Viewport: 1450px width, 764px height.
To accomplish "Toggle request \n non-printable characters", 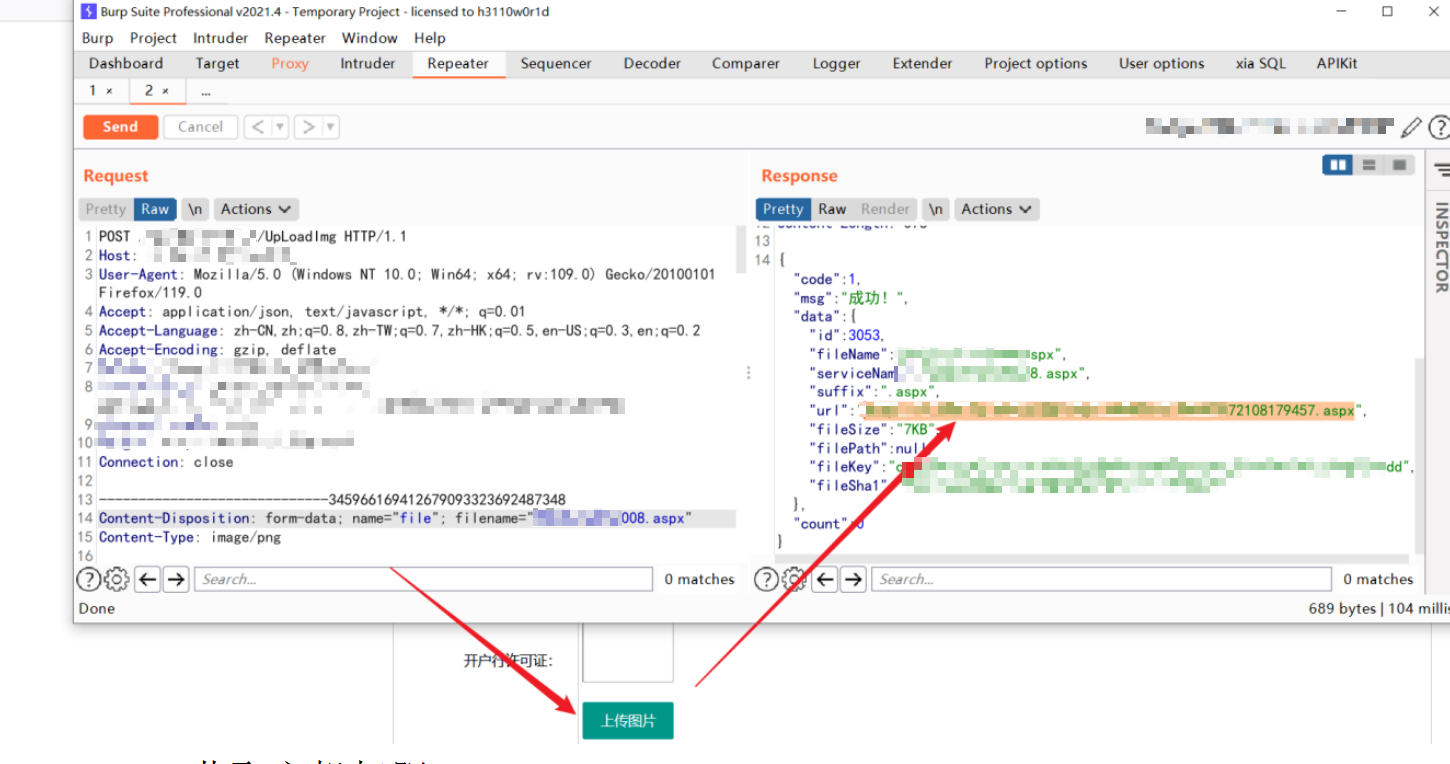I will click(x=195, y=209).
